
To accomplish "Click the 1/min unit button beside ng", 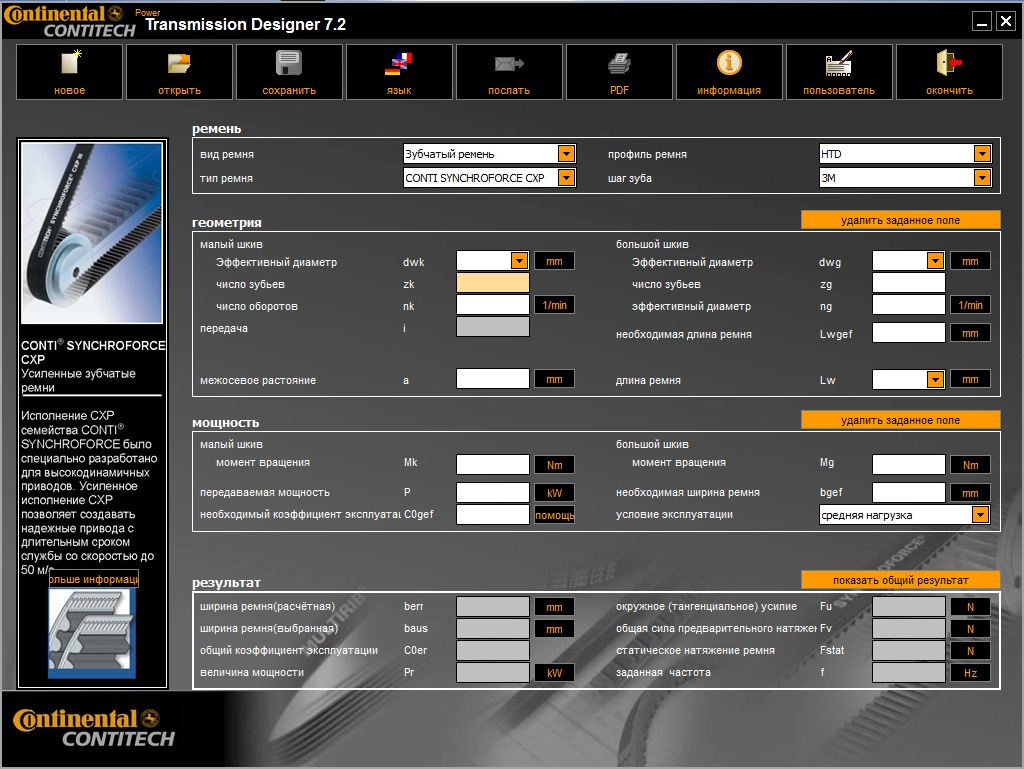I will [x=970, y=305].
